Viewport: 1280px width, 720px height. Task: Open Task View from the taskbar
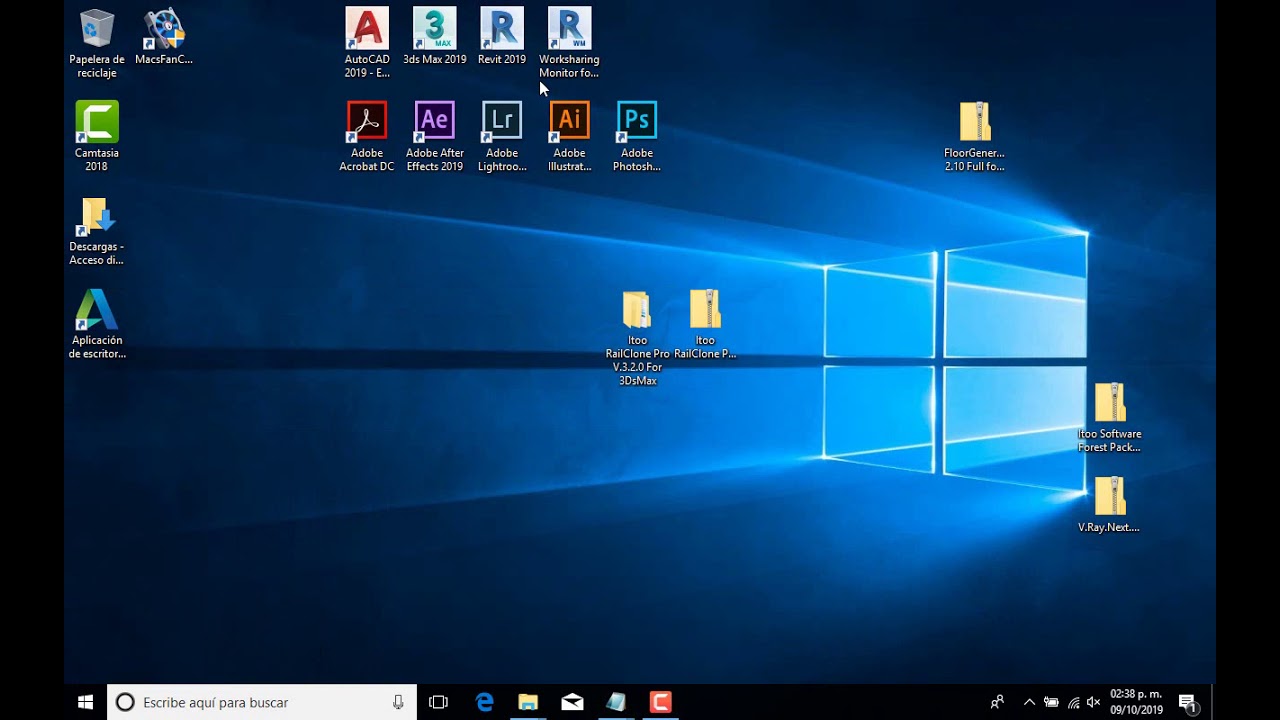(x=438, y=702)
